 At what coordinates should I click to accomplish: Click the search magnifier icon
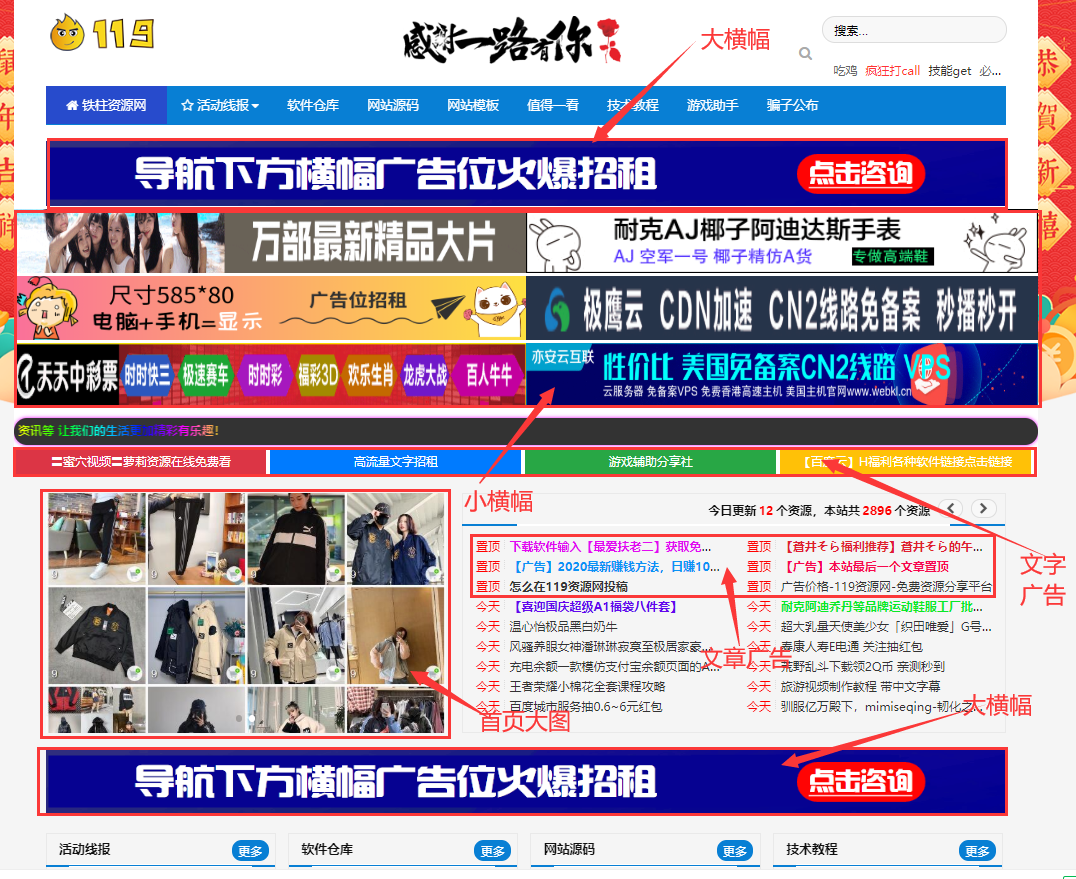[x=805, y=54]
